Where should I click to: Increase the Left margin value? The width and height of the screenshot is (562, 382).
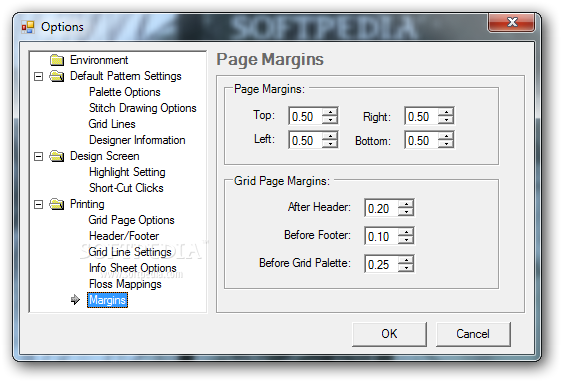point(330,135)
